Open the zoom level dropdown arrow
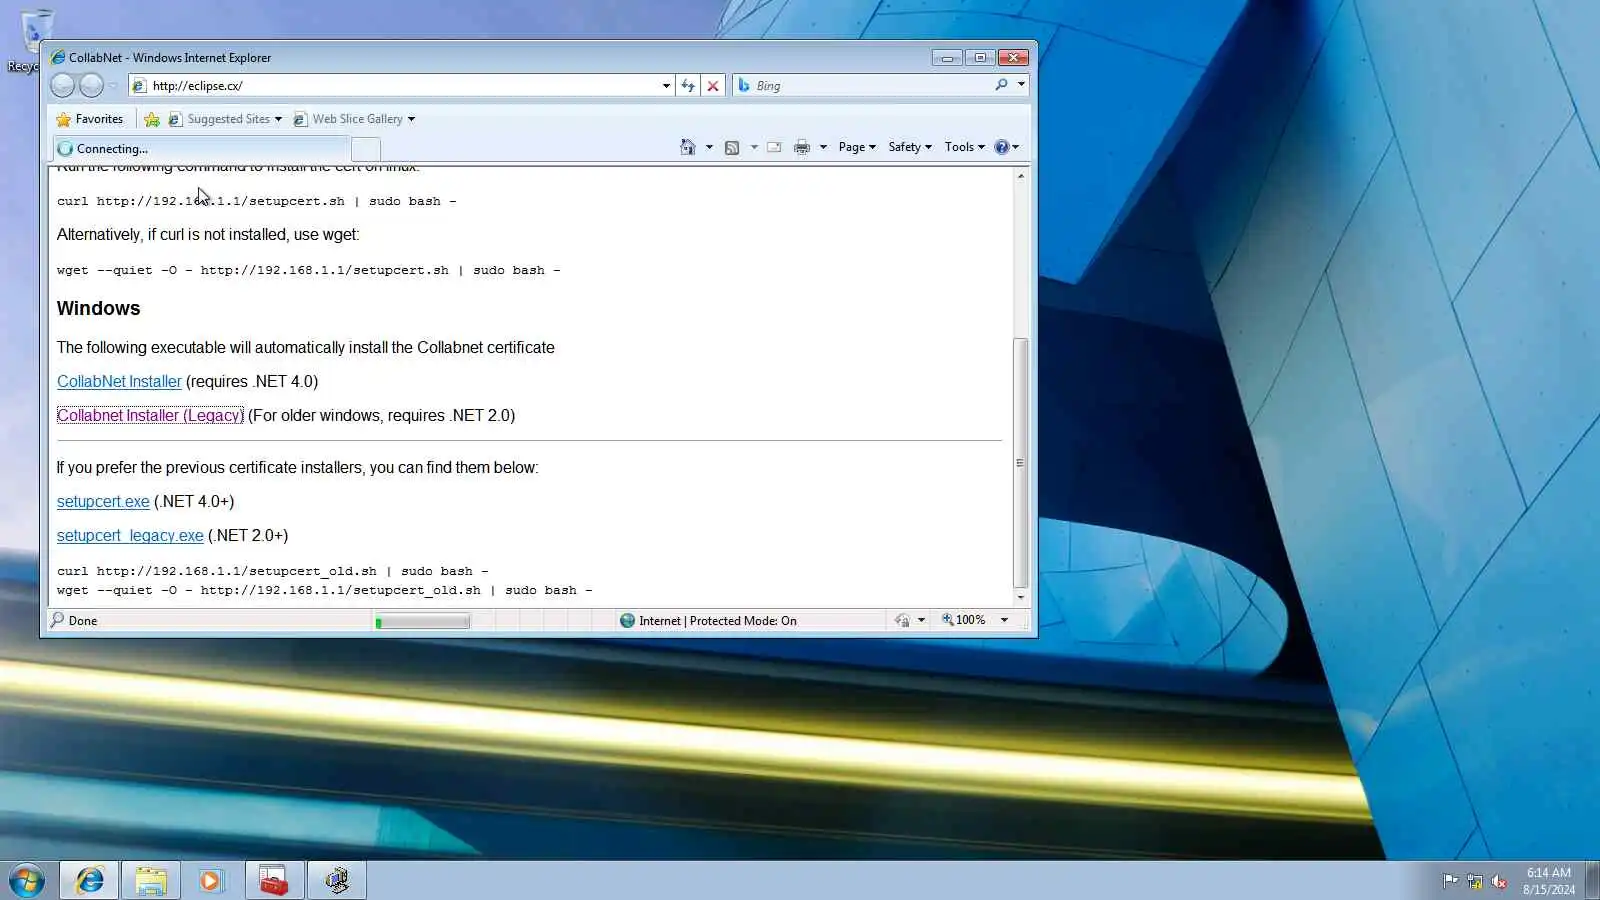This screenshot has width=1600, height=900. point(1004,620)
